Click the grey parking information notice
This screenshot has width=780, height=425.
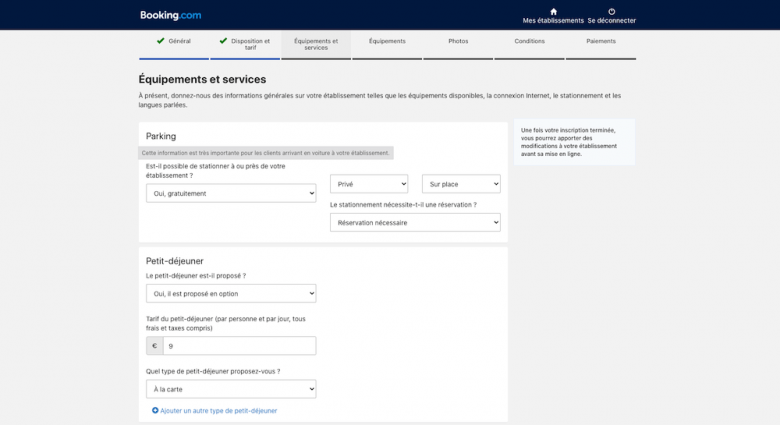(x=266, y=153)
